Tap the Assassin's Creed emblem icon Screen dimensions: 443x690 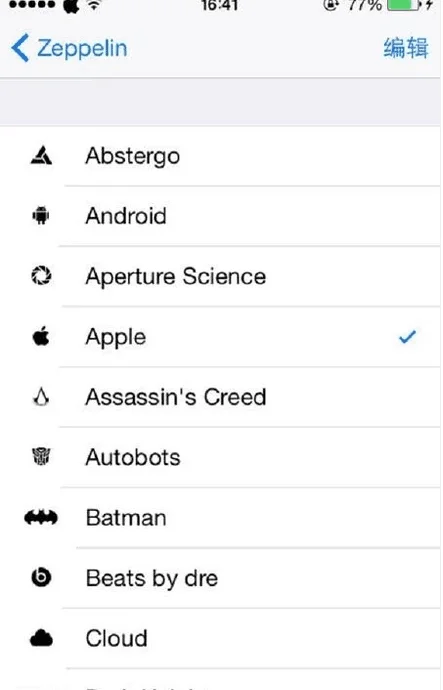coord(41,397)
